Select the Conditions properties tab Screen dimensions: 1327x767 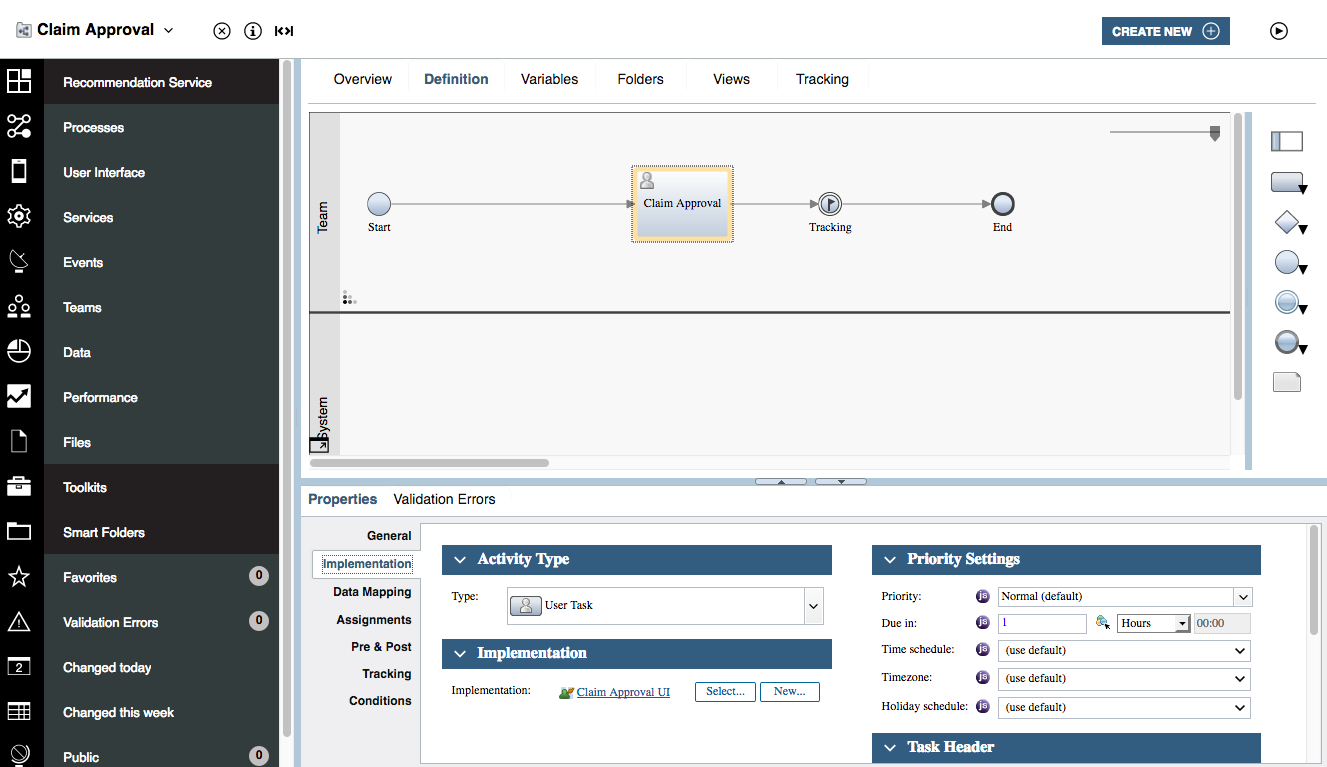380,701
